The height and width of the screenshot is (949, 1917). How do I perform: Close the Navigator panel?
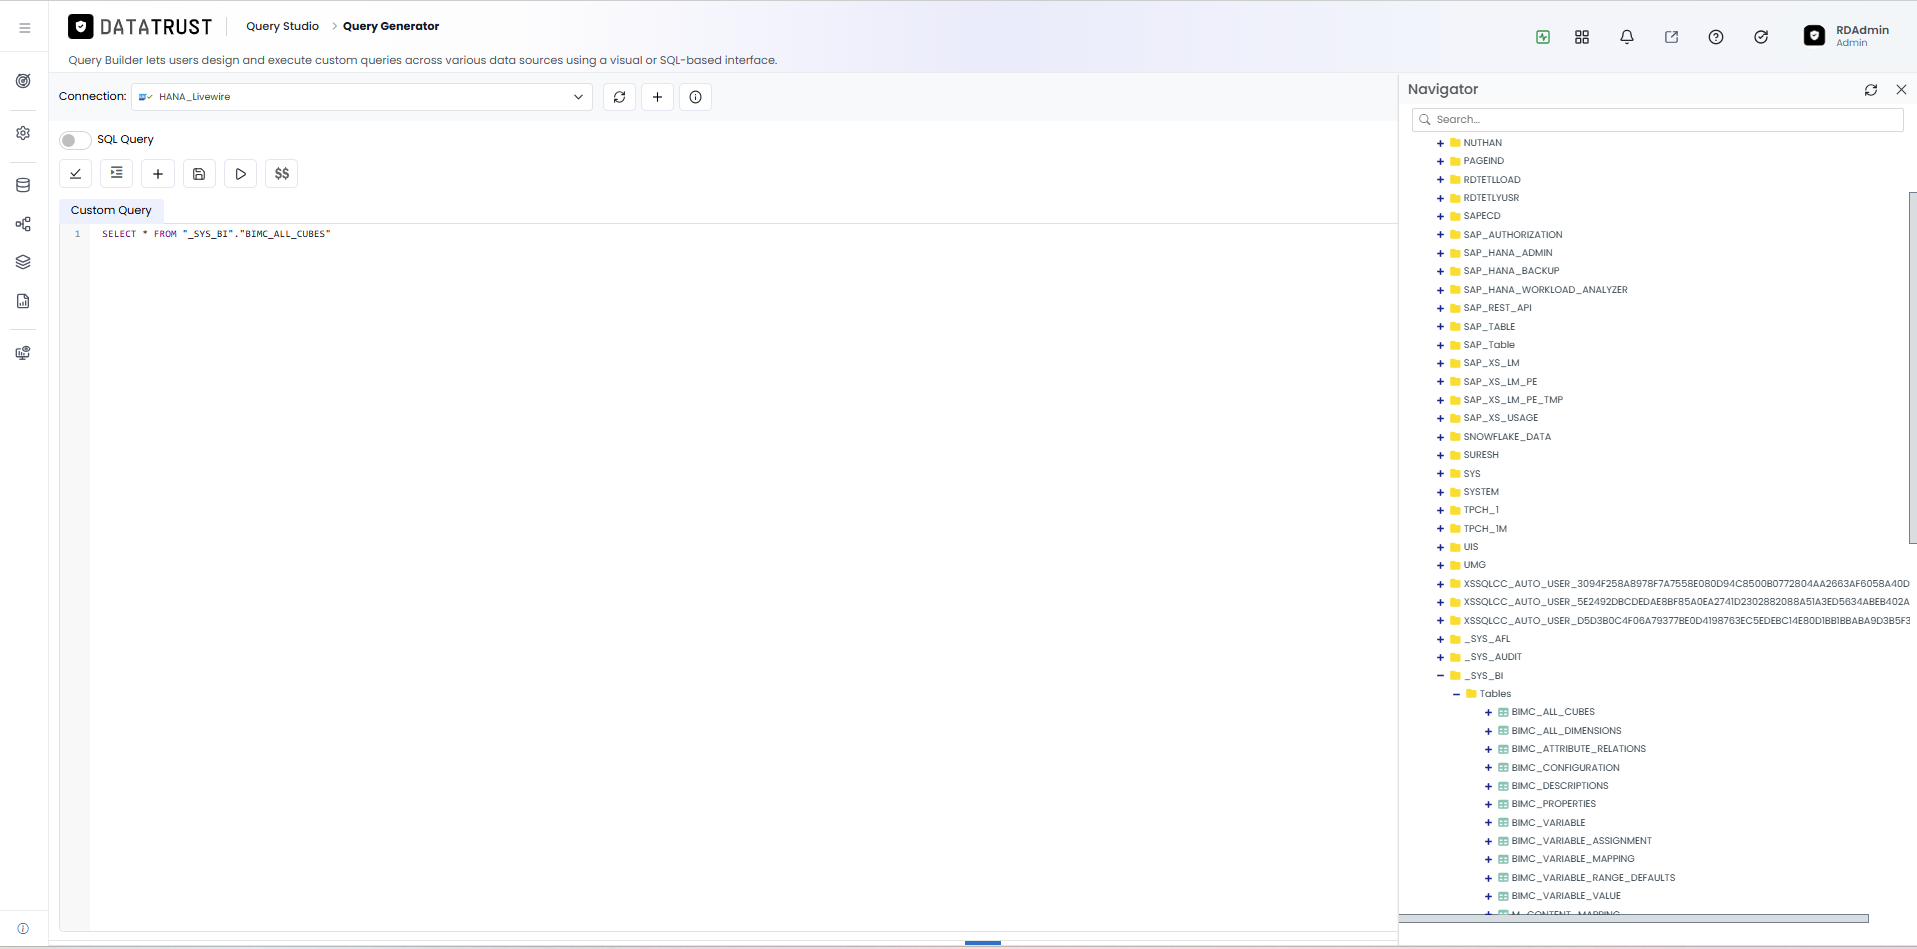pyautogui.click(x=1901, y=90)
